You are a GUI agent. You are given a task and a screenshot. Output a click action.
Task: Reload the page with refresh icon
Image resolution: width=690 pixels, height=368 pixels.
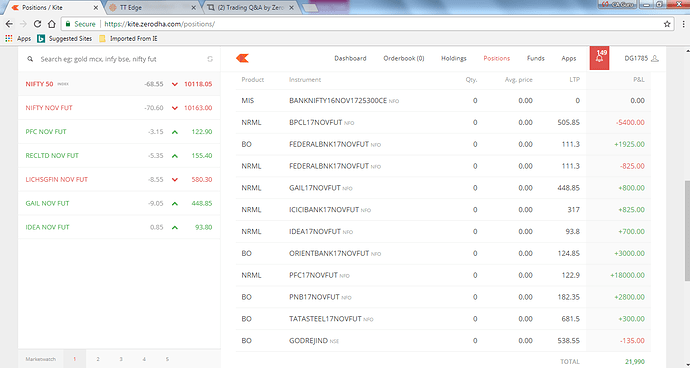37,24
